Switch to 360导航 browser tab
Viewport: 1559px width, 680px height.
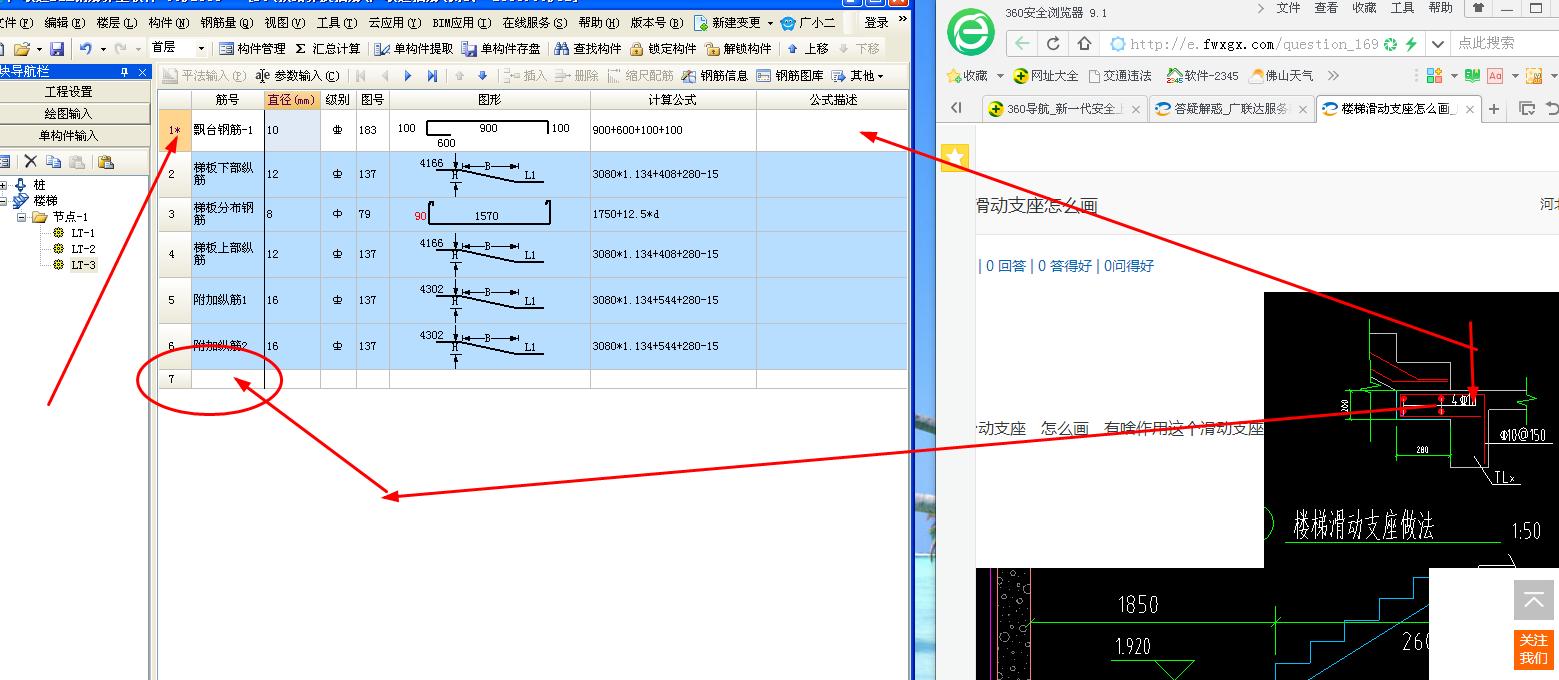click(x=1064, y=109)
